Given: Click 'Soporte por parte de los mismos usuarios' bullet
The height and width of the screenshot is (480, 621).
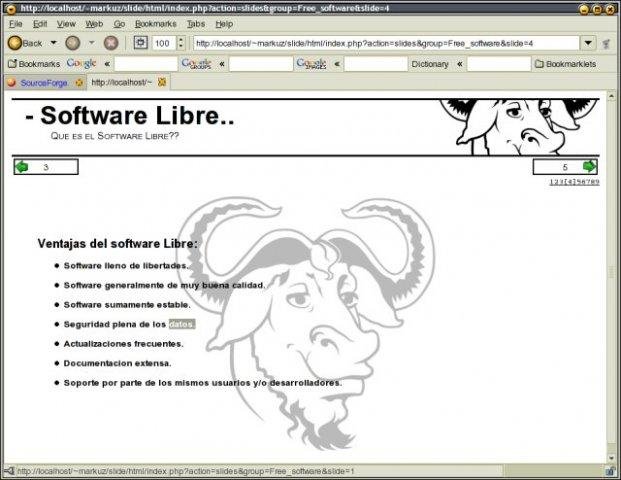Looking at the screenshot, I should [203, 383].
